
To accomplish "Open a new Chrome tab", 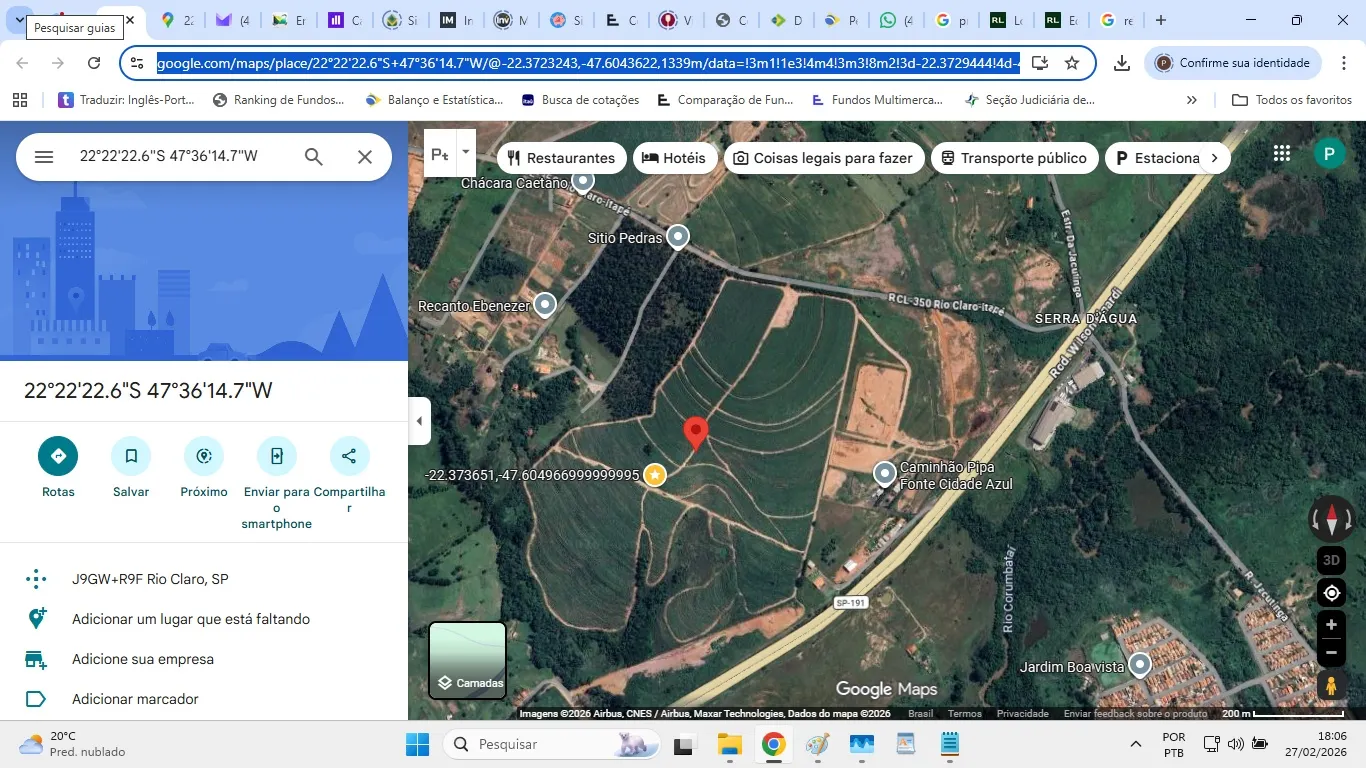I will click(1160, 20).
